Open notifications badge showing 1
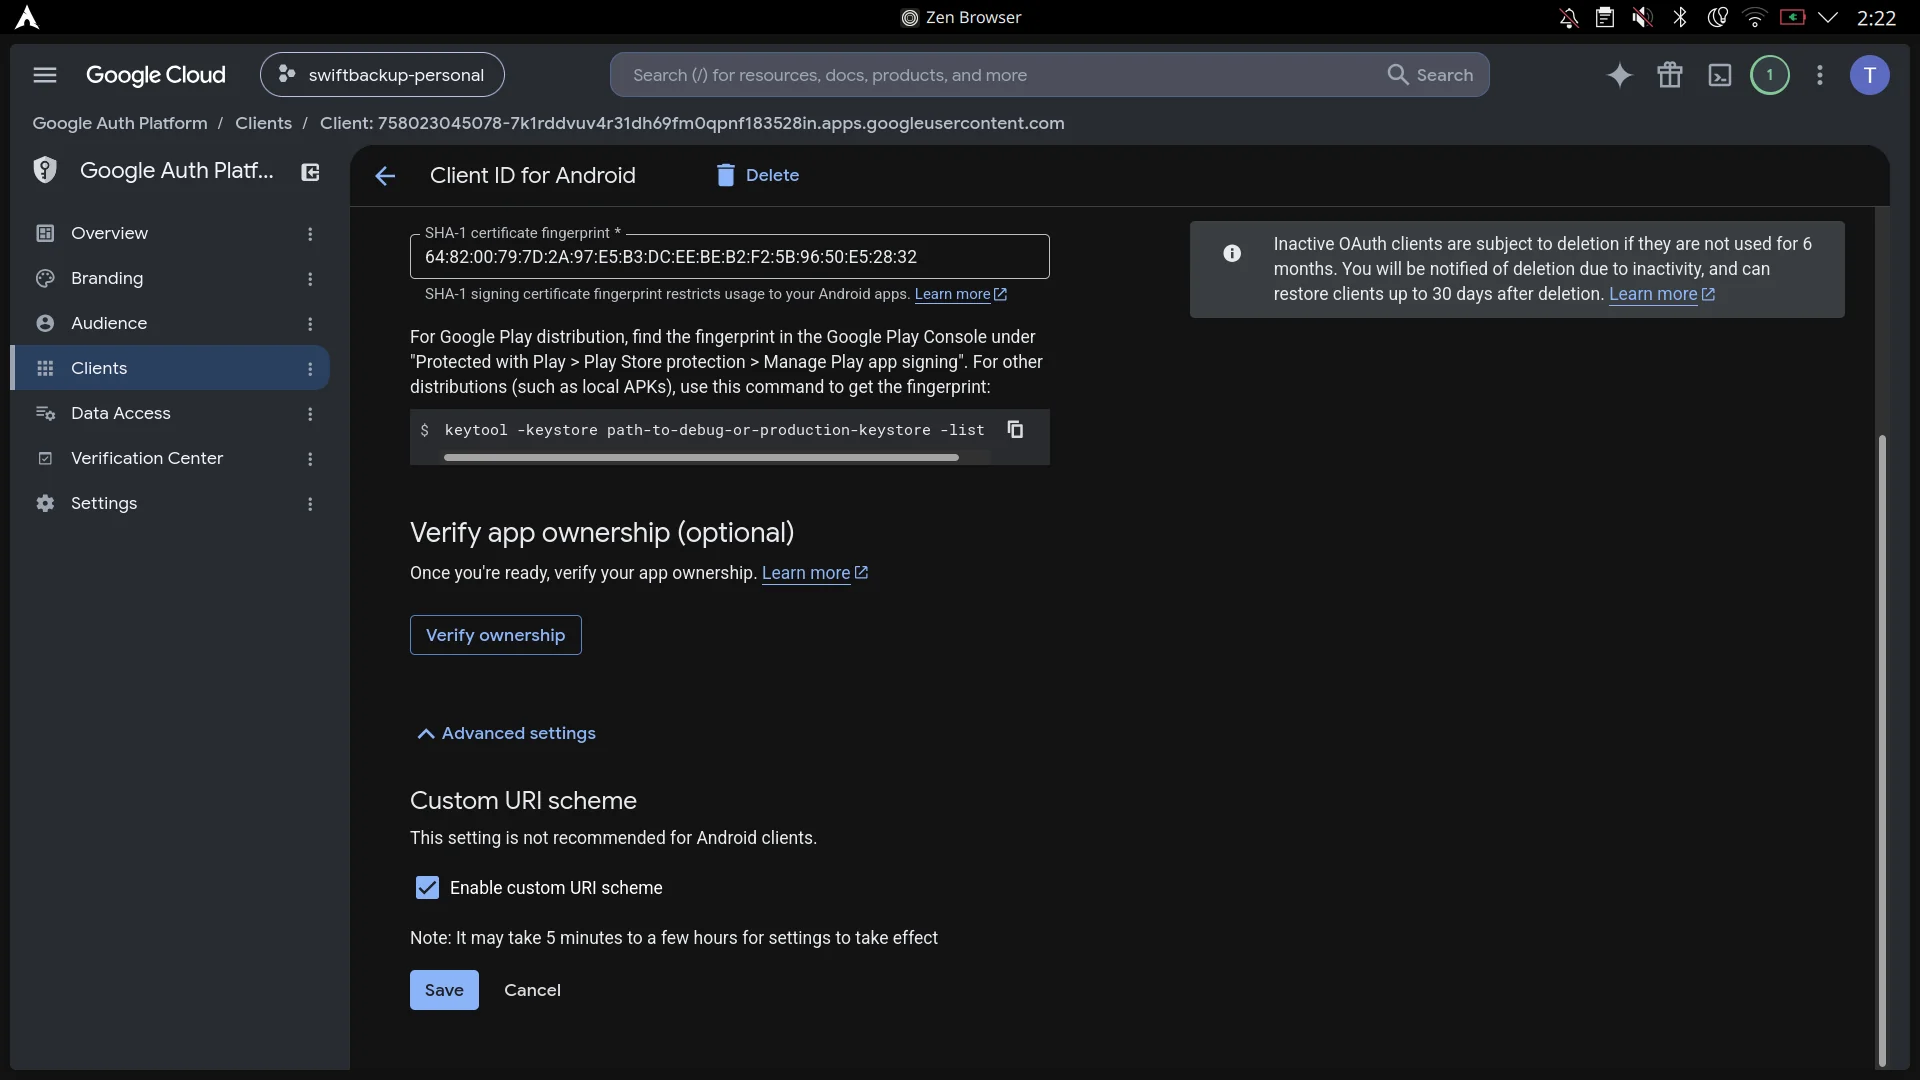The image size is (1920, 1080). point(1769,75)
